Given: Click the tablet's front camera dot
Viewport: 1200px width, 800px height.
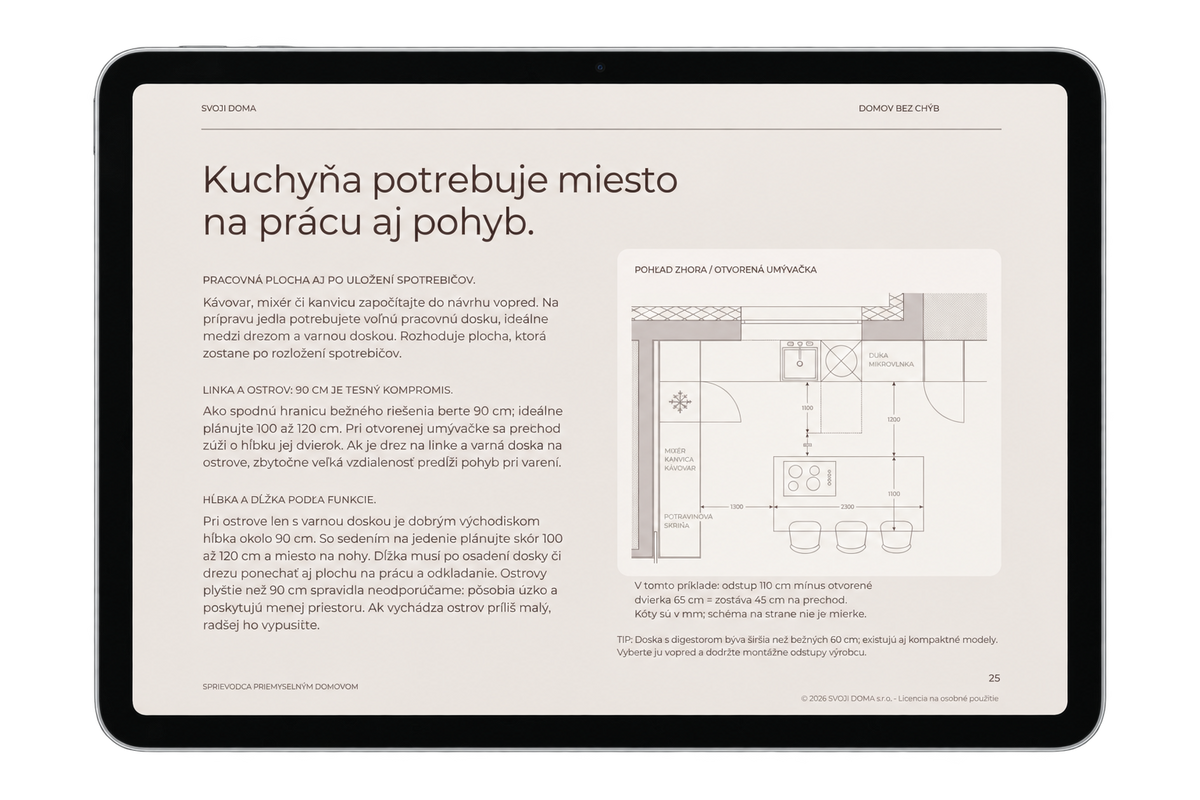Looking at the screenshot, I should [600, 68].
